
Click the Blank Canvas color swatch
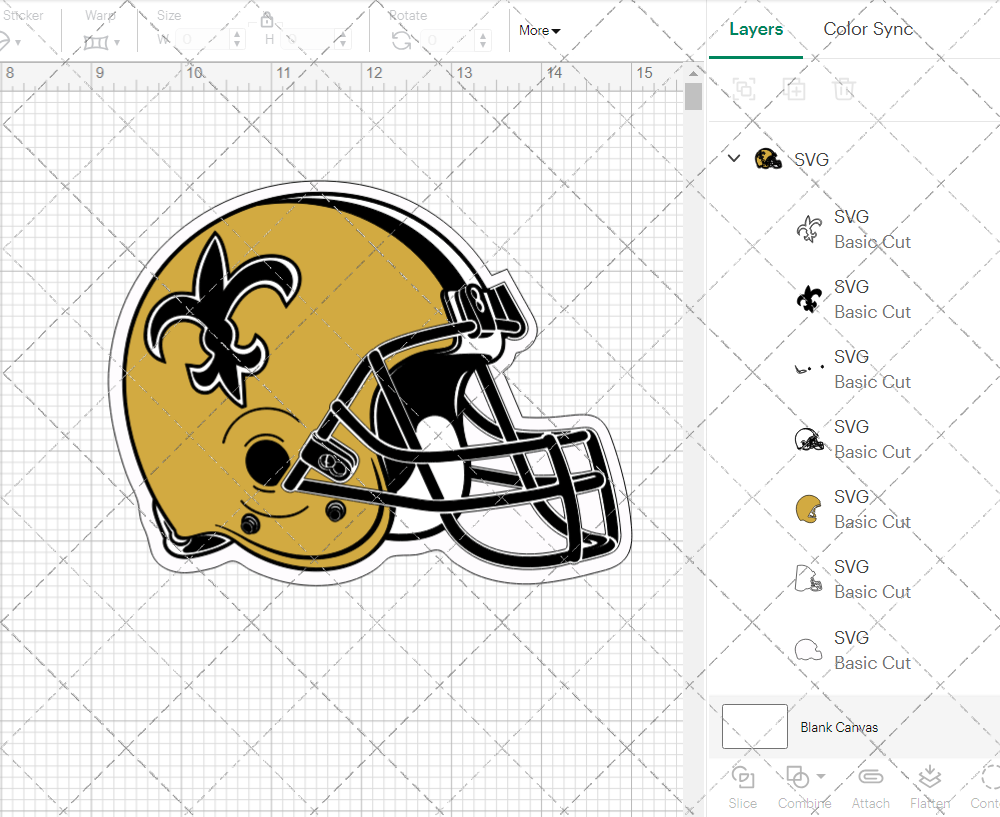[x=755, y=727]
